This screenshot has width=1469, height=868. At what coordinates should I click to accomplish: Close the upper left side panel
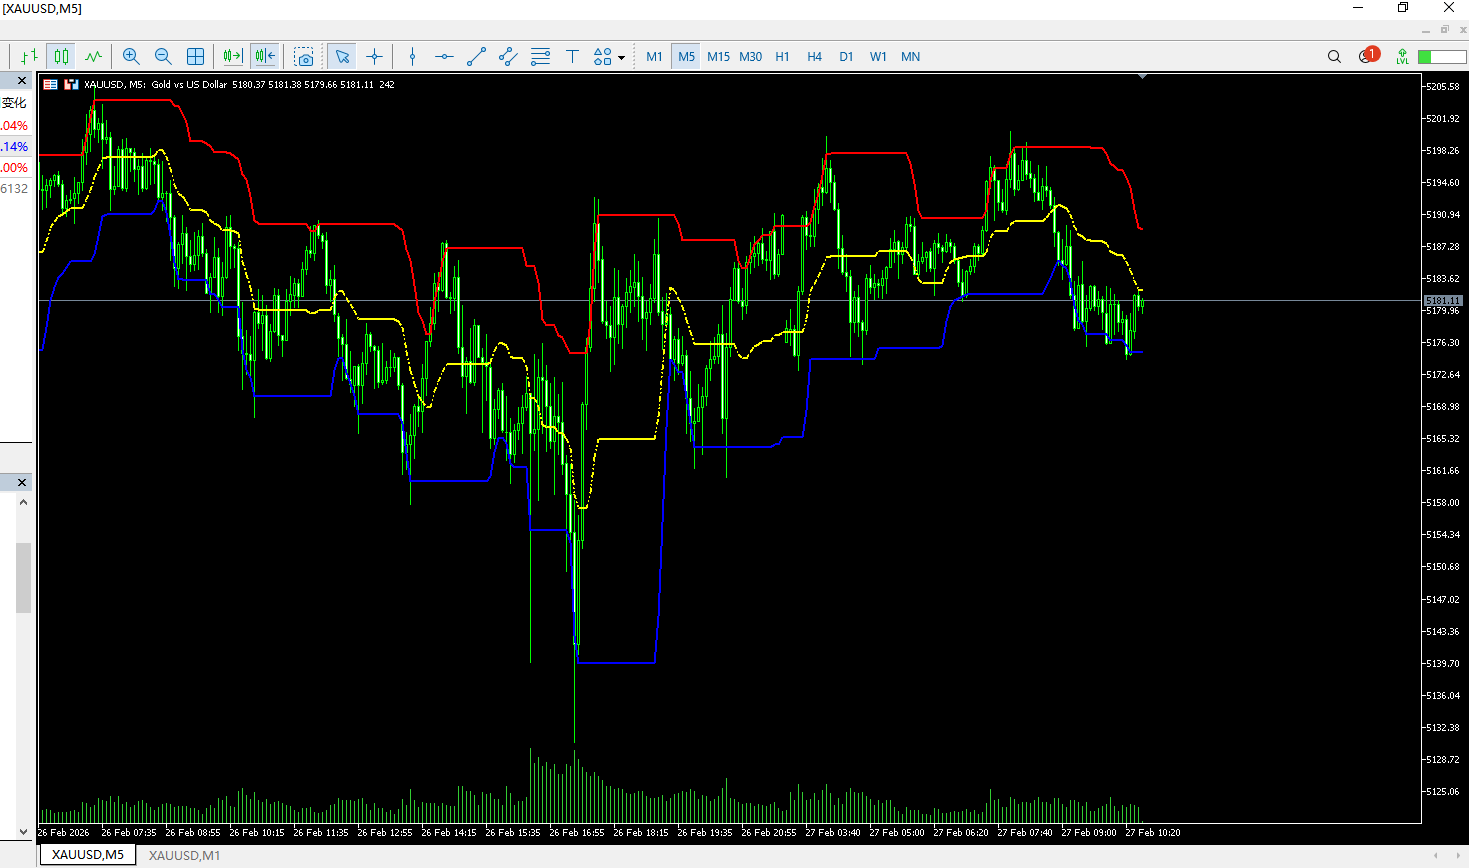pyautogui.click(x=22, y=81)
